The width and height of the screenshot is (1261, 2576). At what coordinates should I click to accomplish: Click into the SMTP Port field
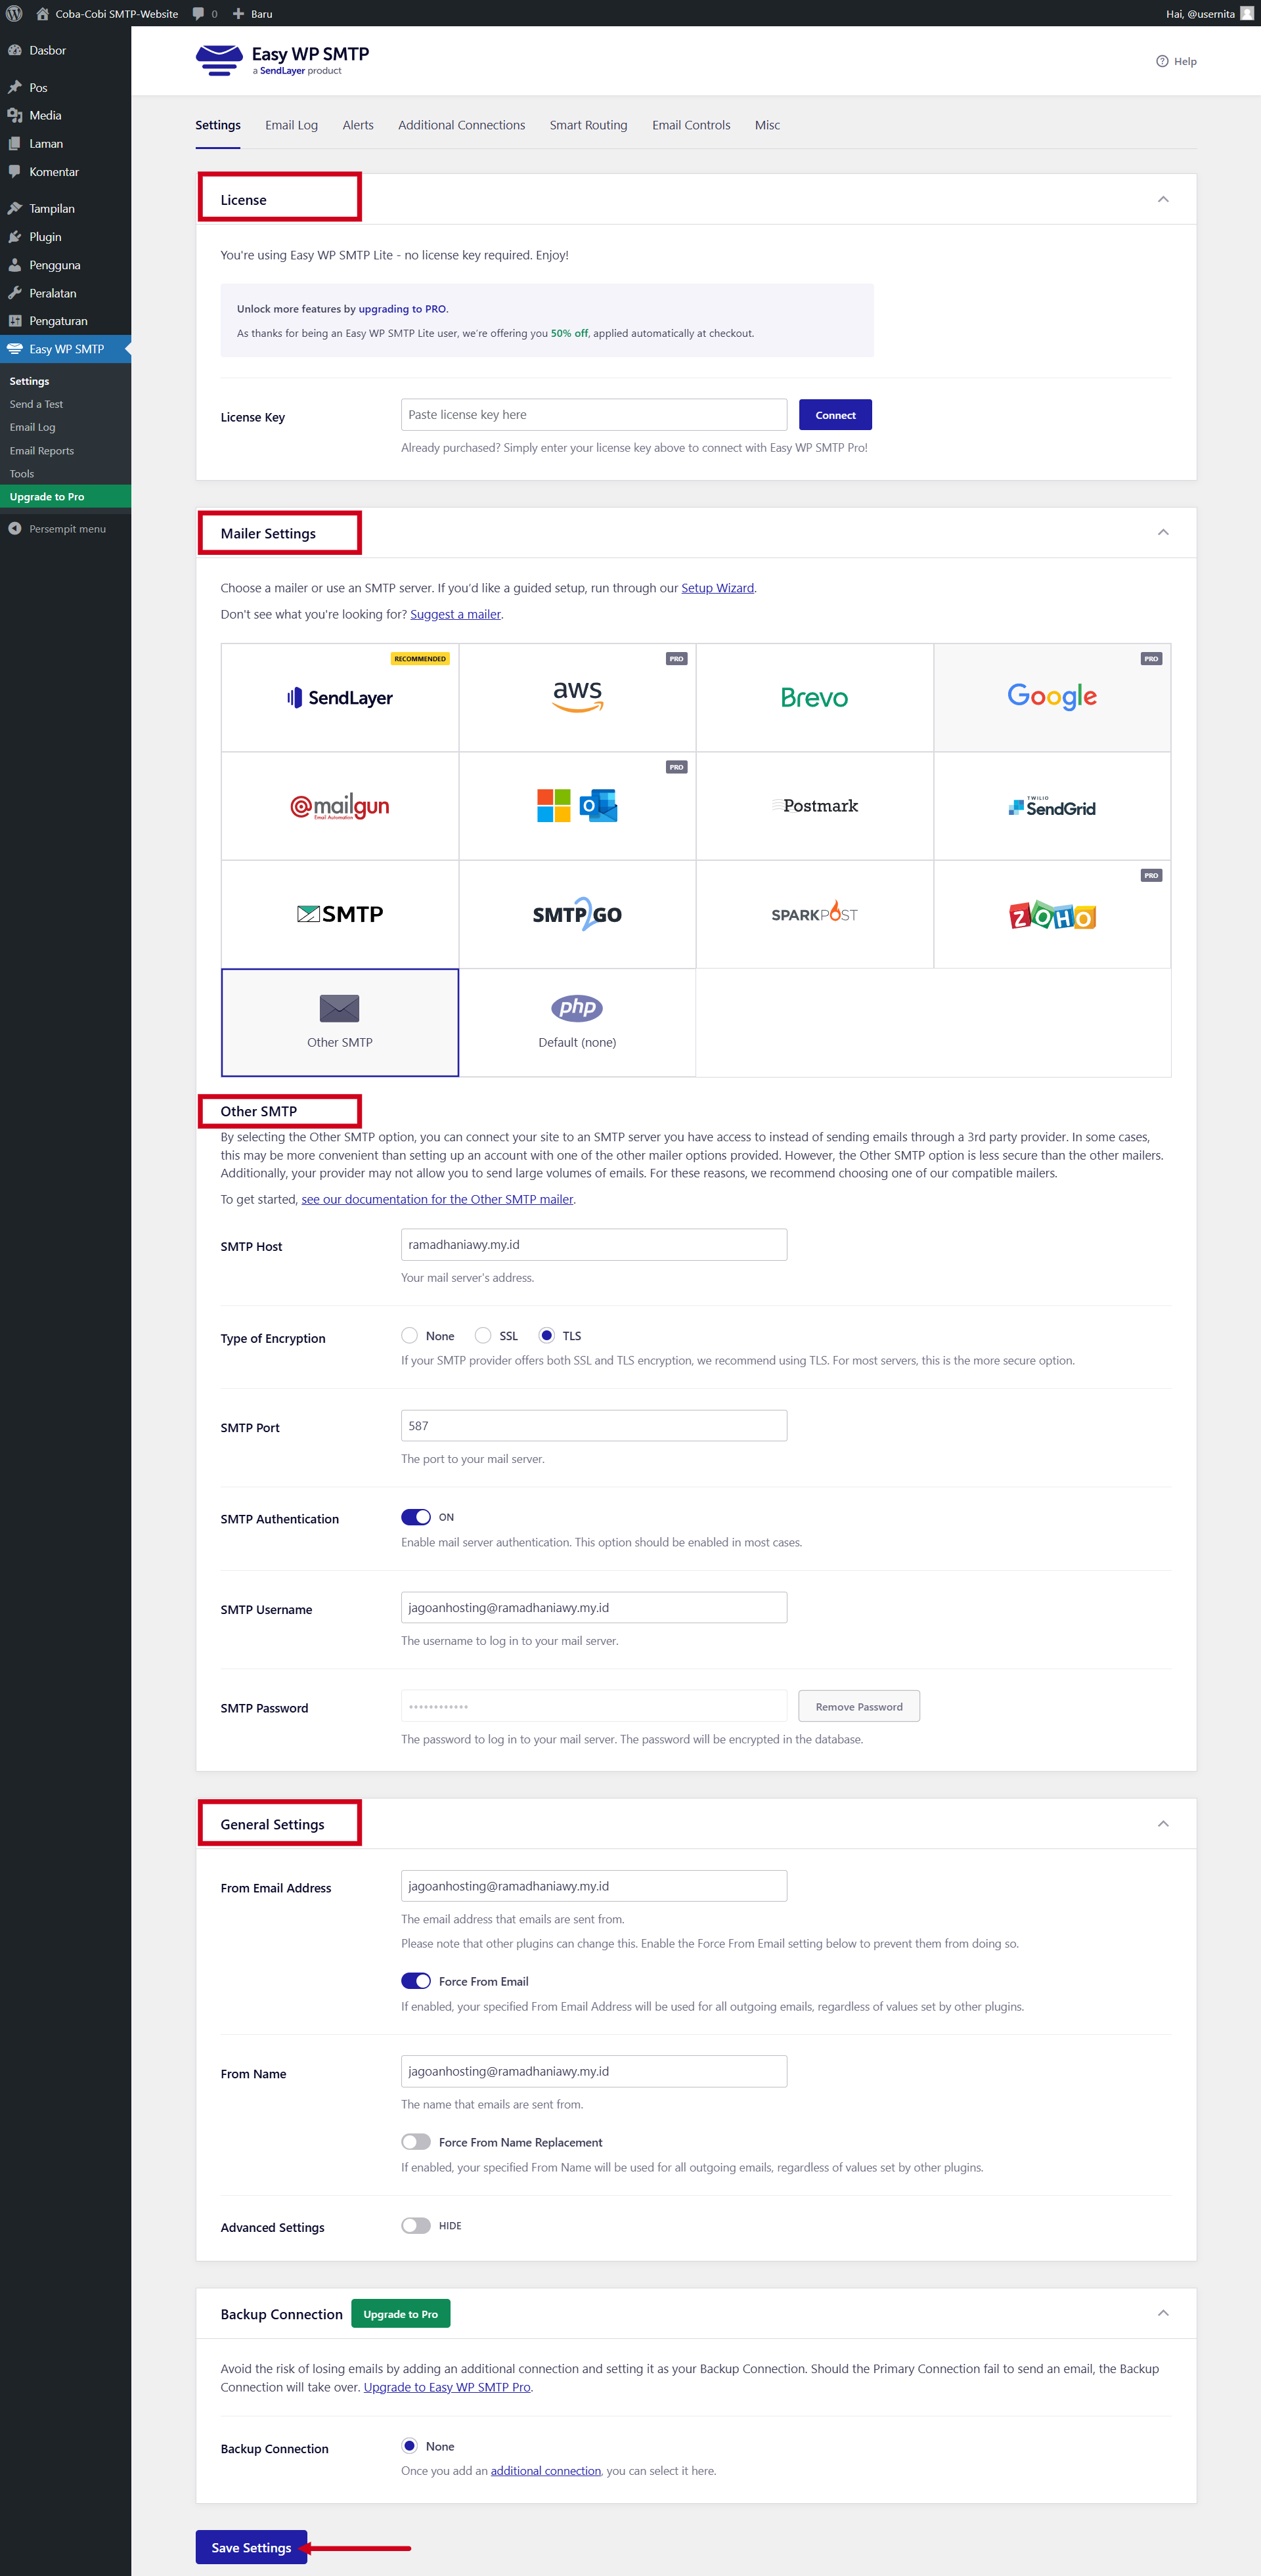point(594,1426)
